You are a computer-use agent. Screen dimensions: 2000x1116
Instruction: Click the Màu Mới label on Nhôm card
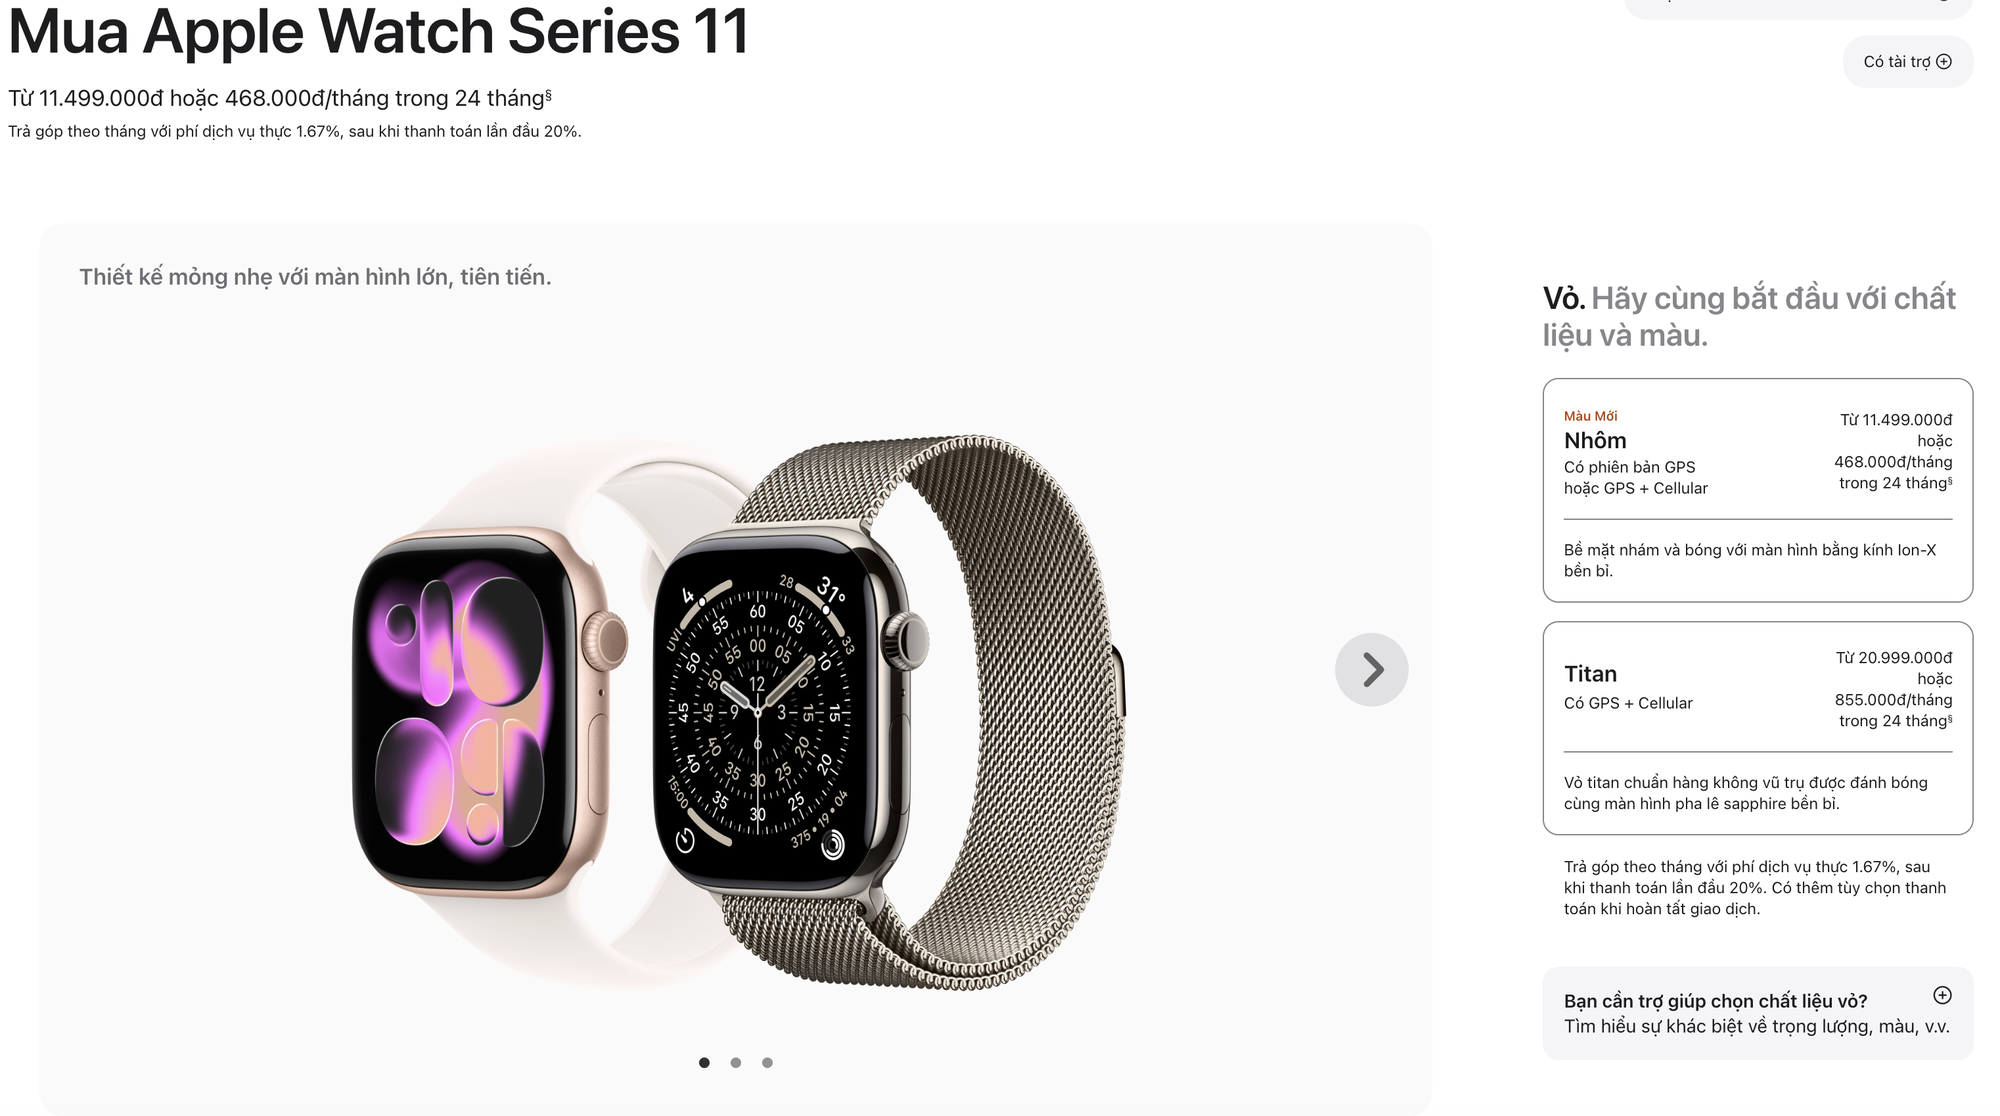(x=1590, y=416)
